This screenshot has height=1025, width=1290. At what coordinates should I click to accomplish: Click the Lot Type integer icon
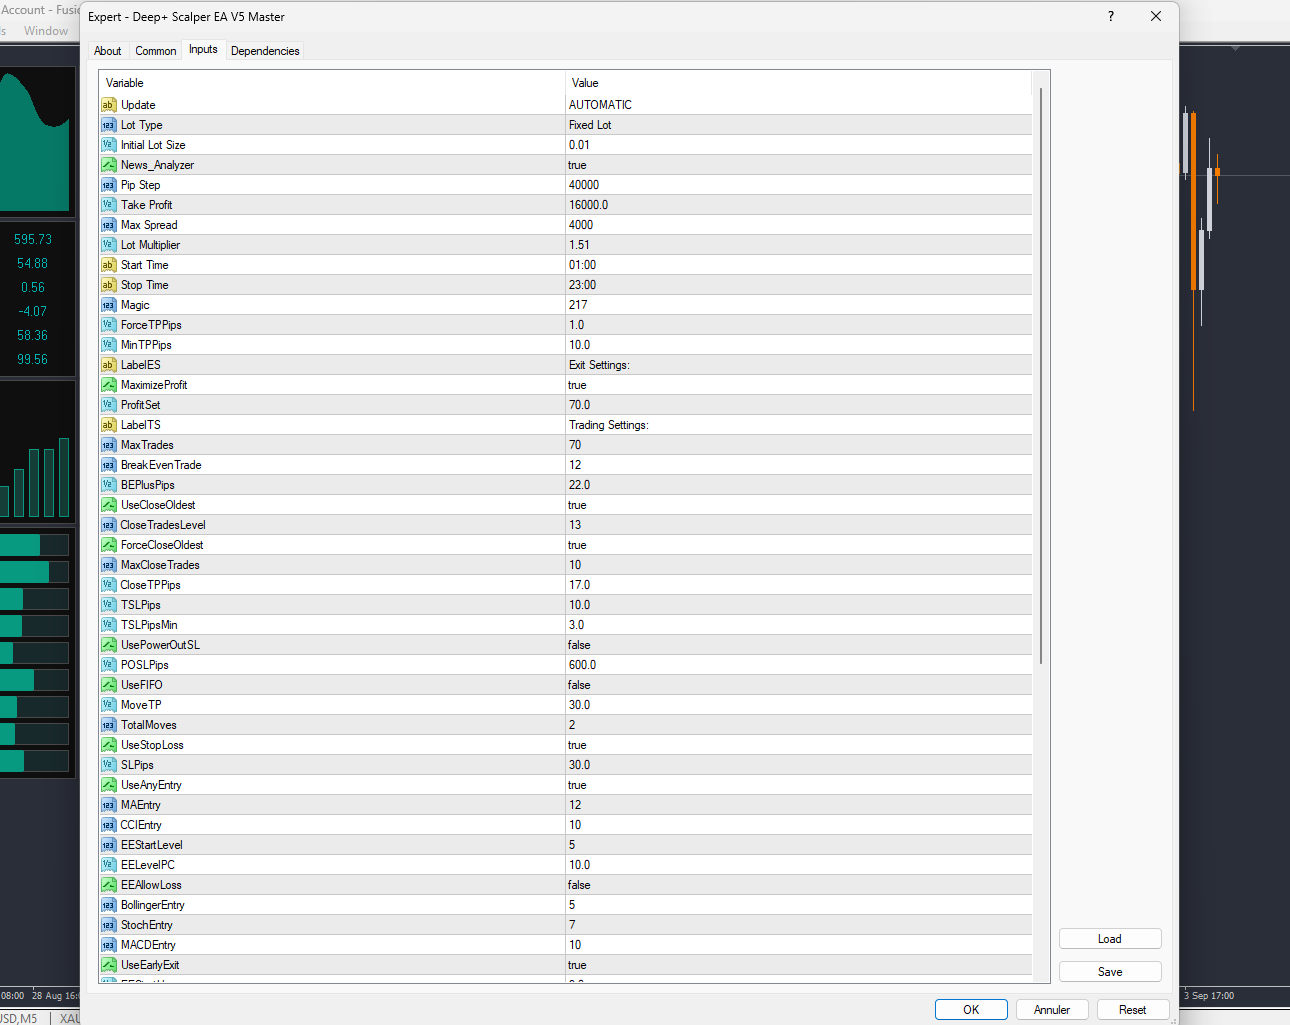tap(108, 125)
